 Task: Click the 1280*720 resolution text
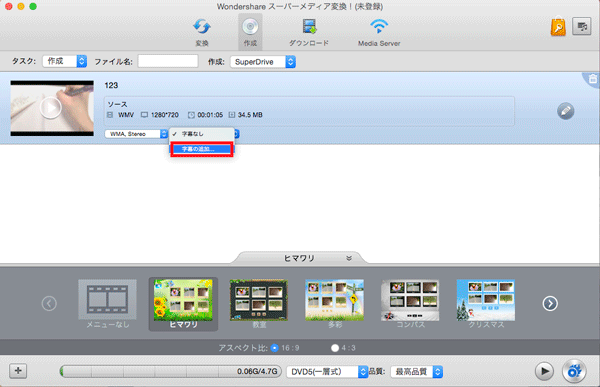(165, 115)
